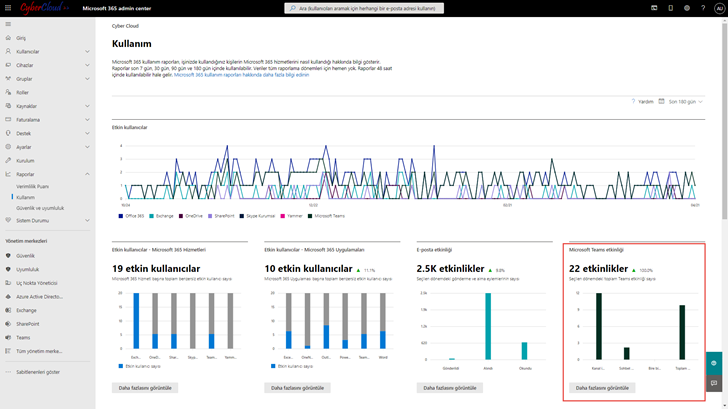Open the app launcher waffle icon
This screenshot has height=409, width=728.
pyautogui.click(x=8, y=8)
